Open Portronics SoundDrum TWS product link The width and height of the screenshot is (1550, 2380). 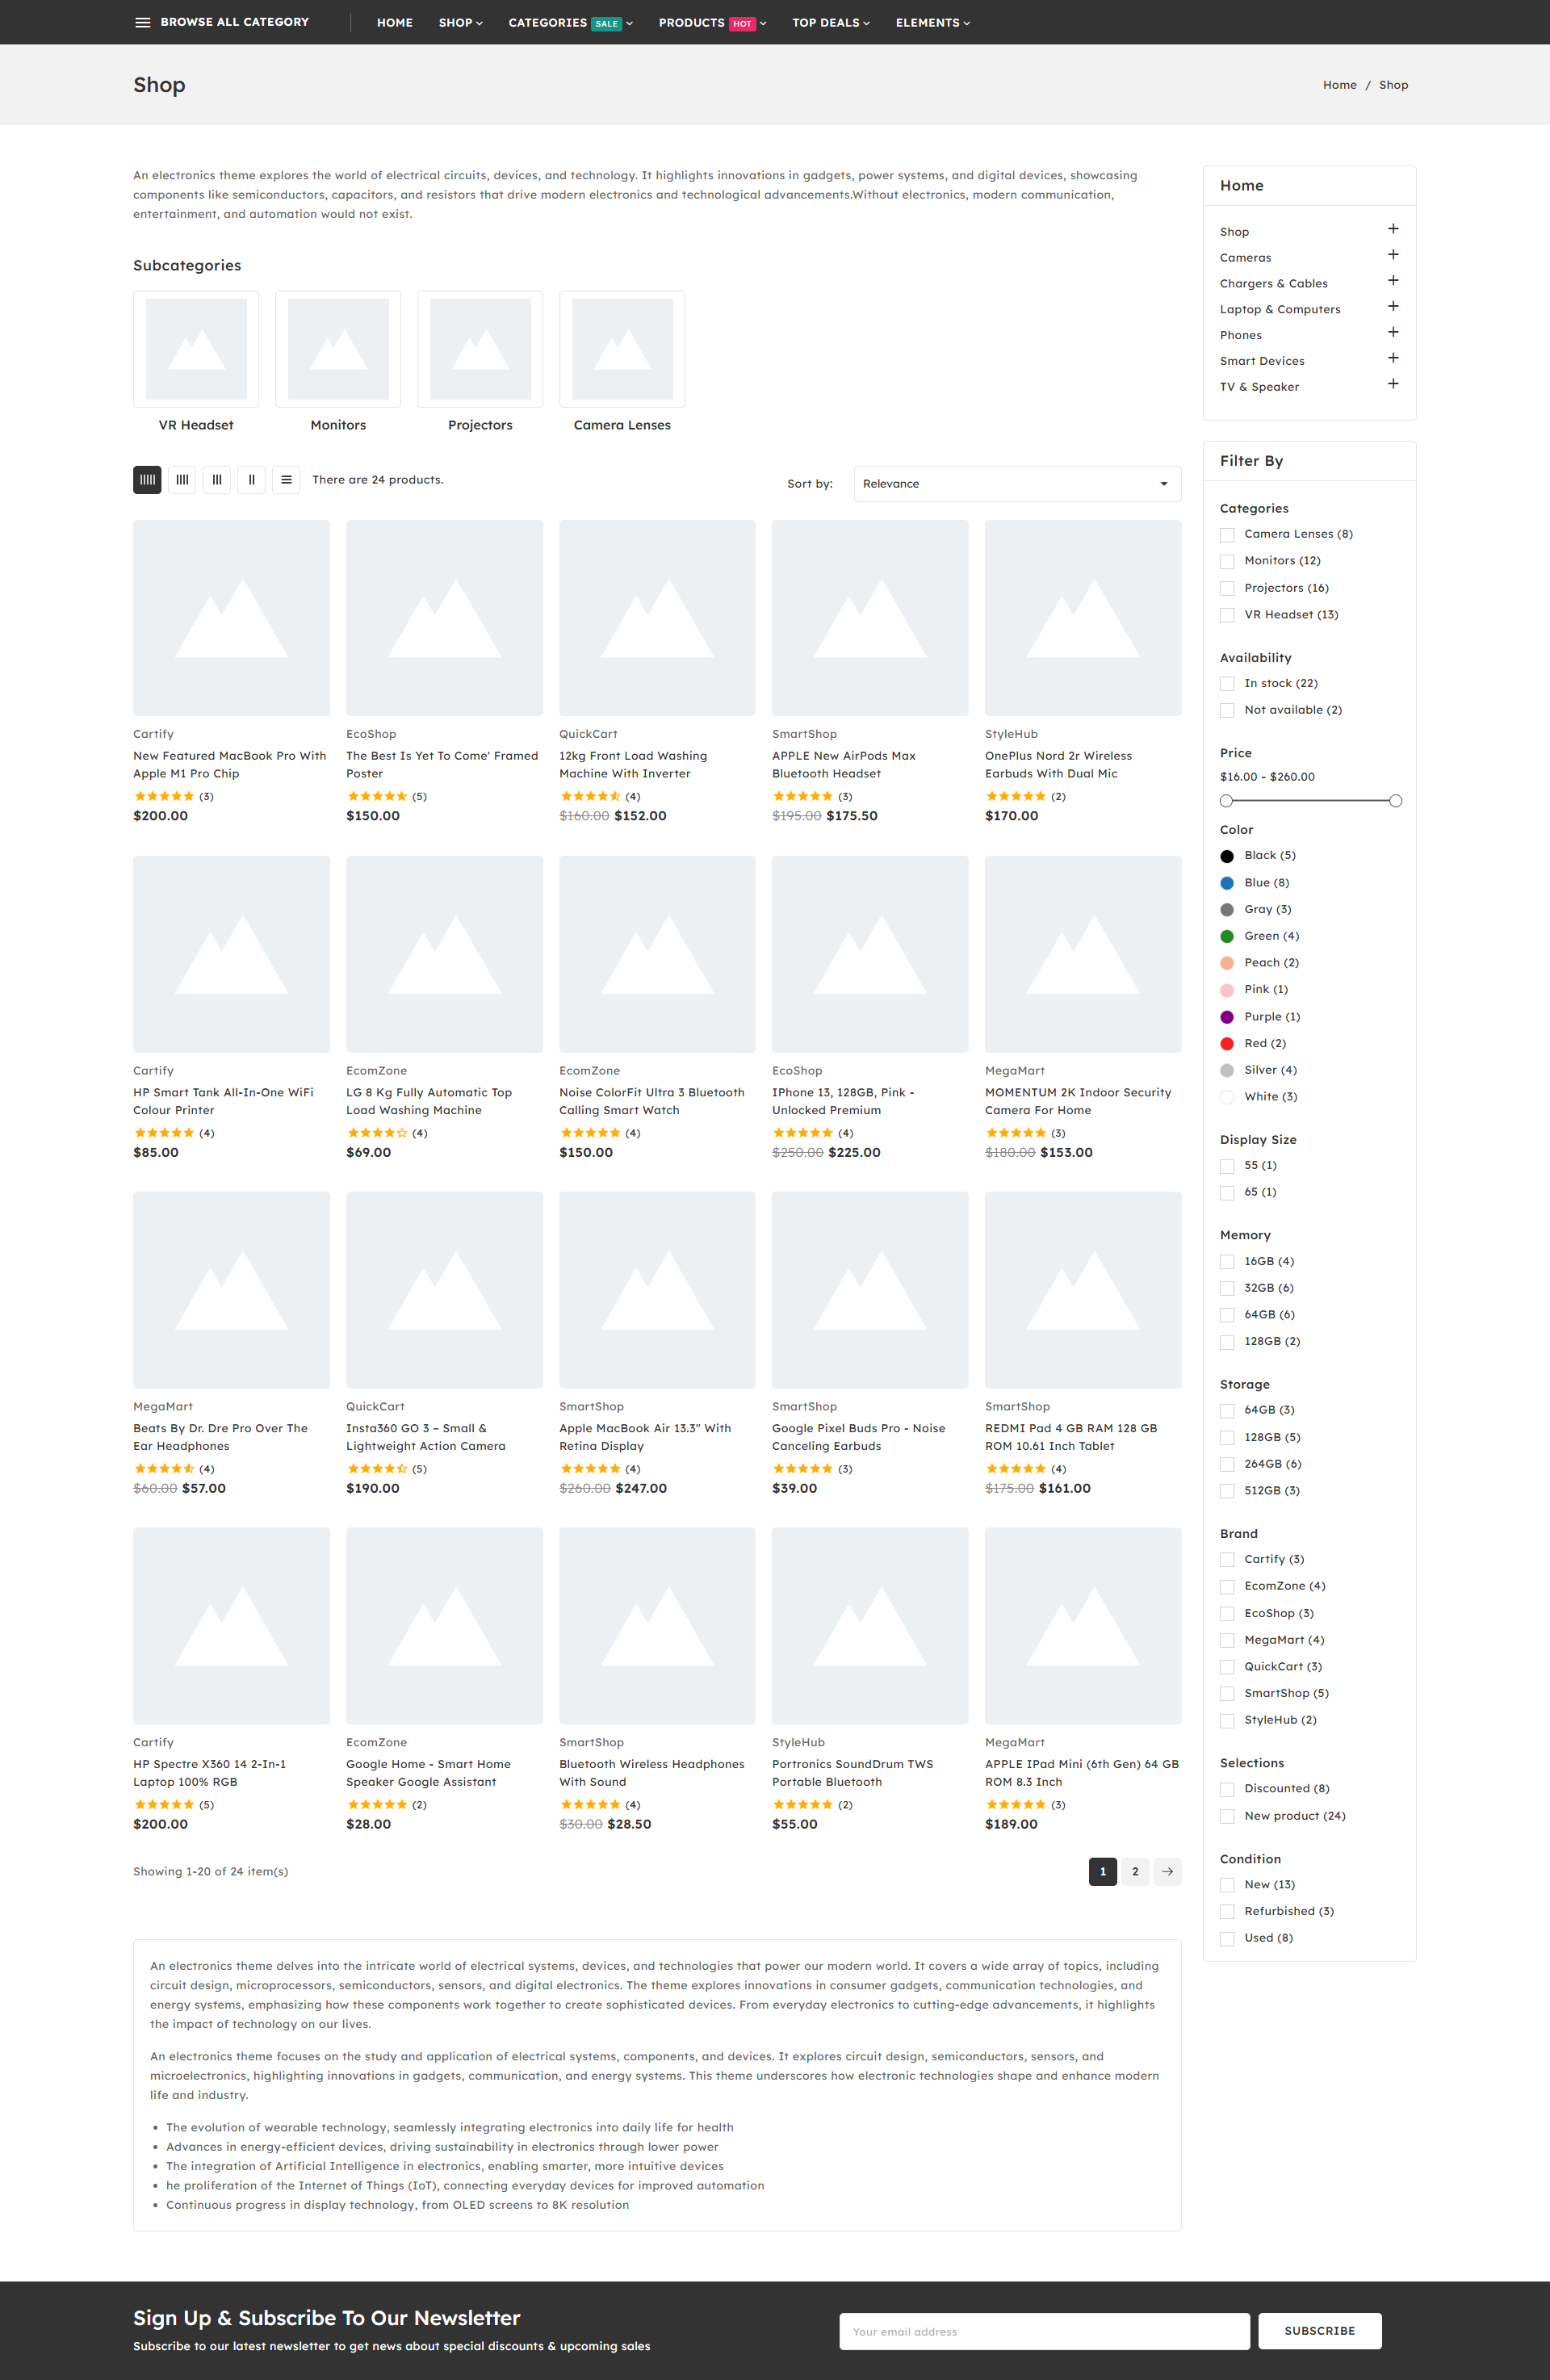click(x=852, y=1773)
